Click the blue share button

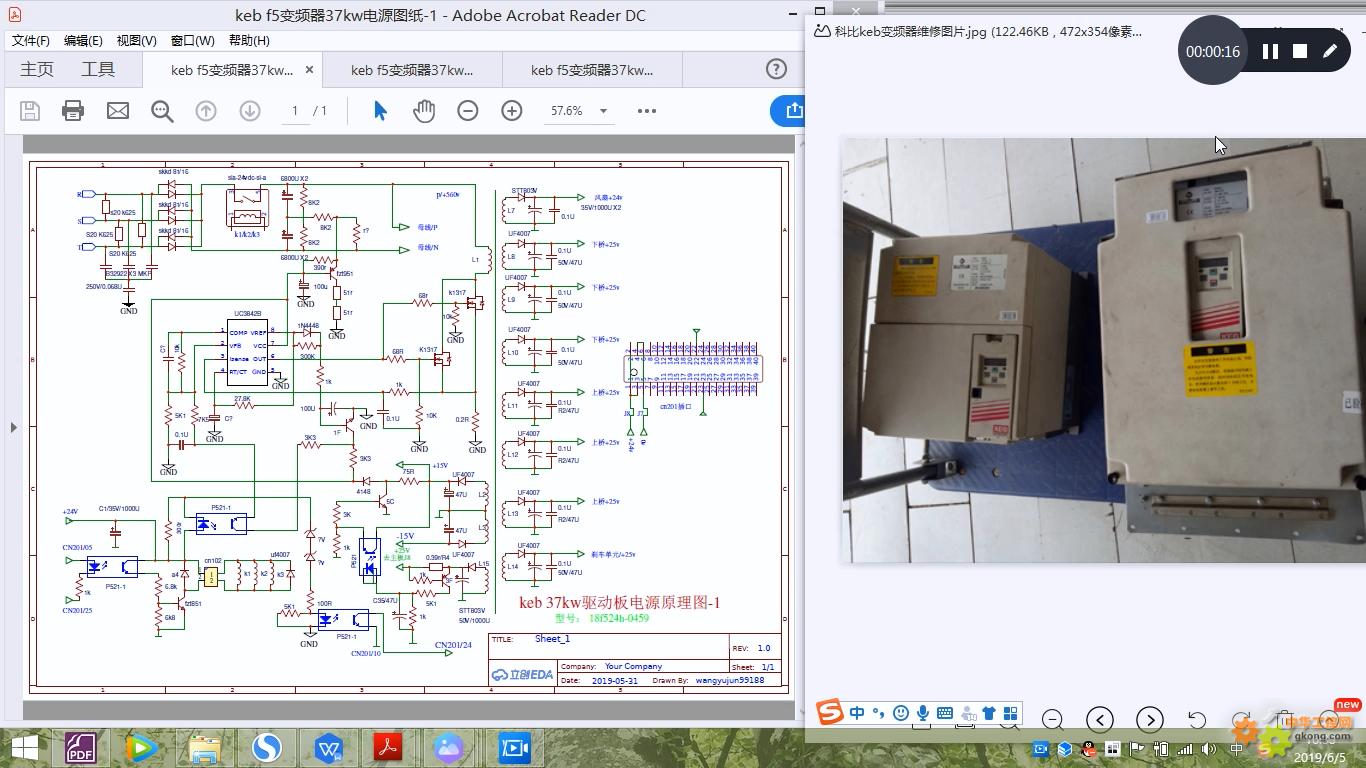(789, 111)
